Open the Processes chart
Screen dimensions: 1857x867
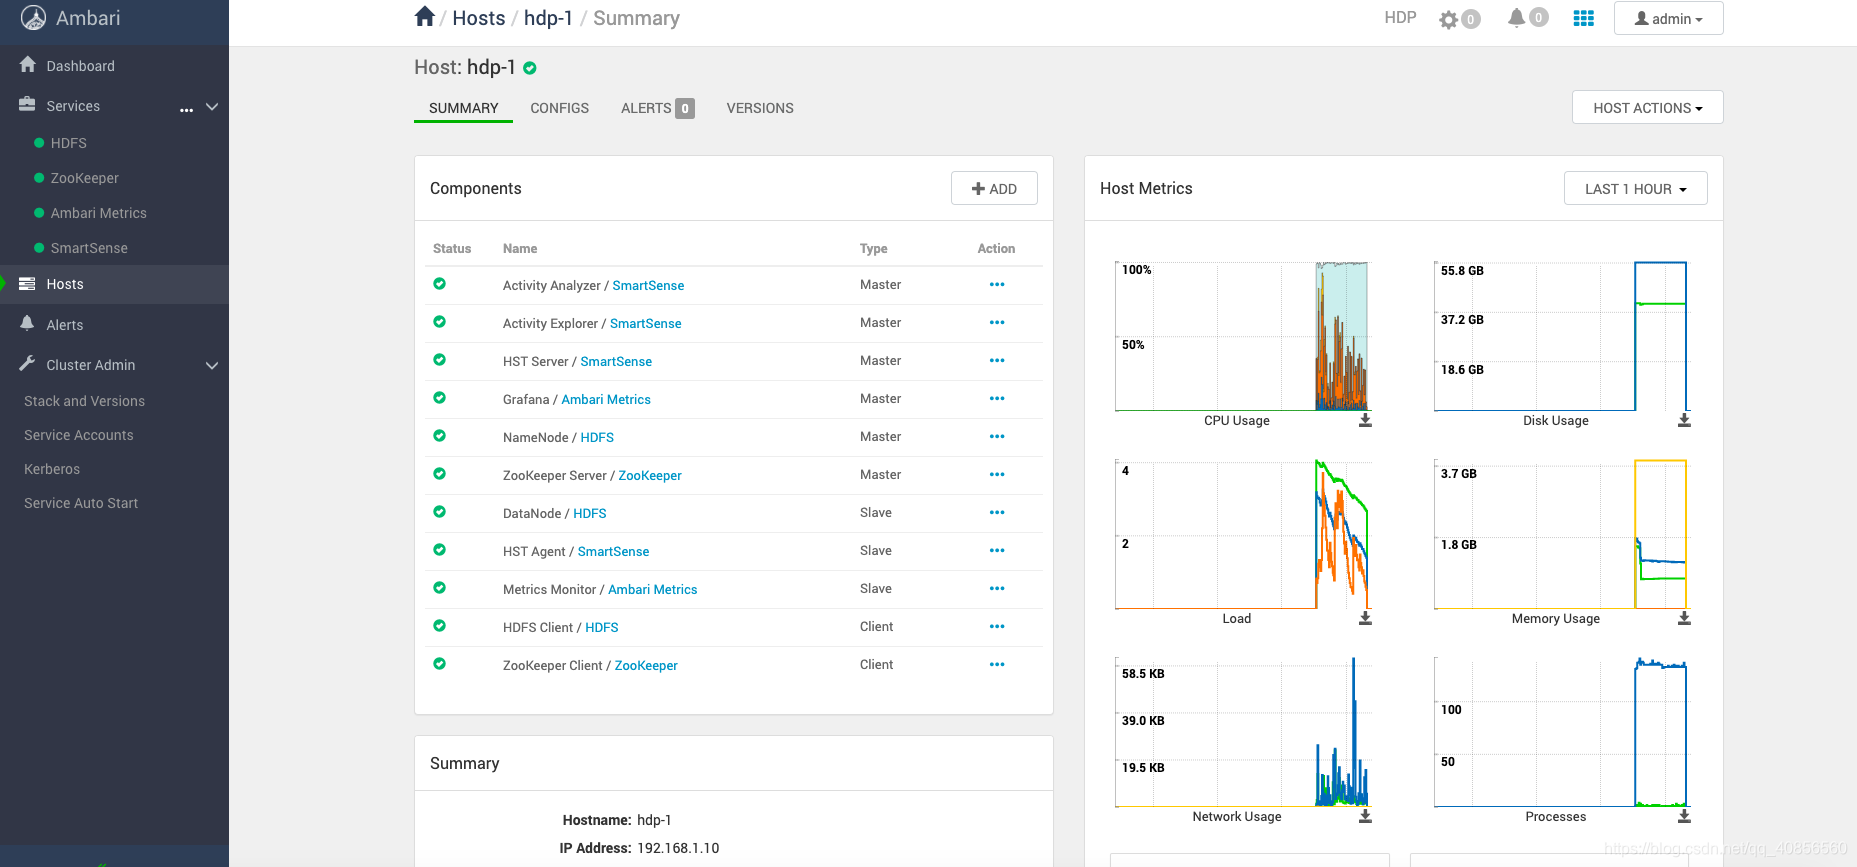coord(1561,732)
